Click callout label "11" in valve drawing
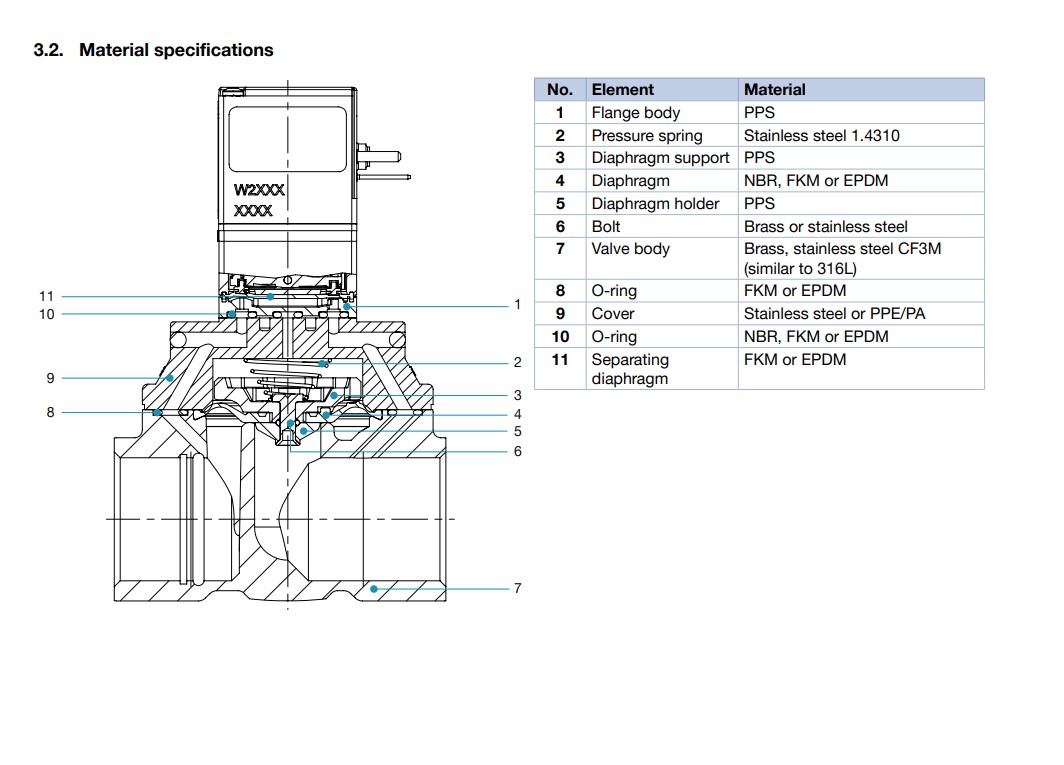Screen dimensions: 1064x765 tap(46, 297)
